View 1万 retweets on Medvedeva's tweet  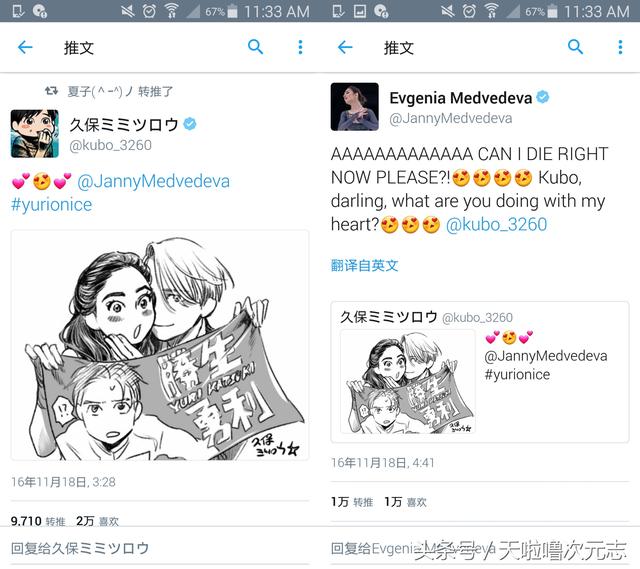352,502
